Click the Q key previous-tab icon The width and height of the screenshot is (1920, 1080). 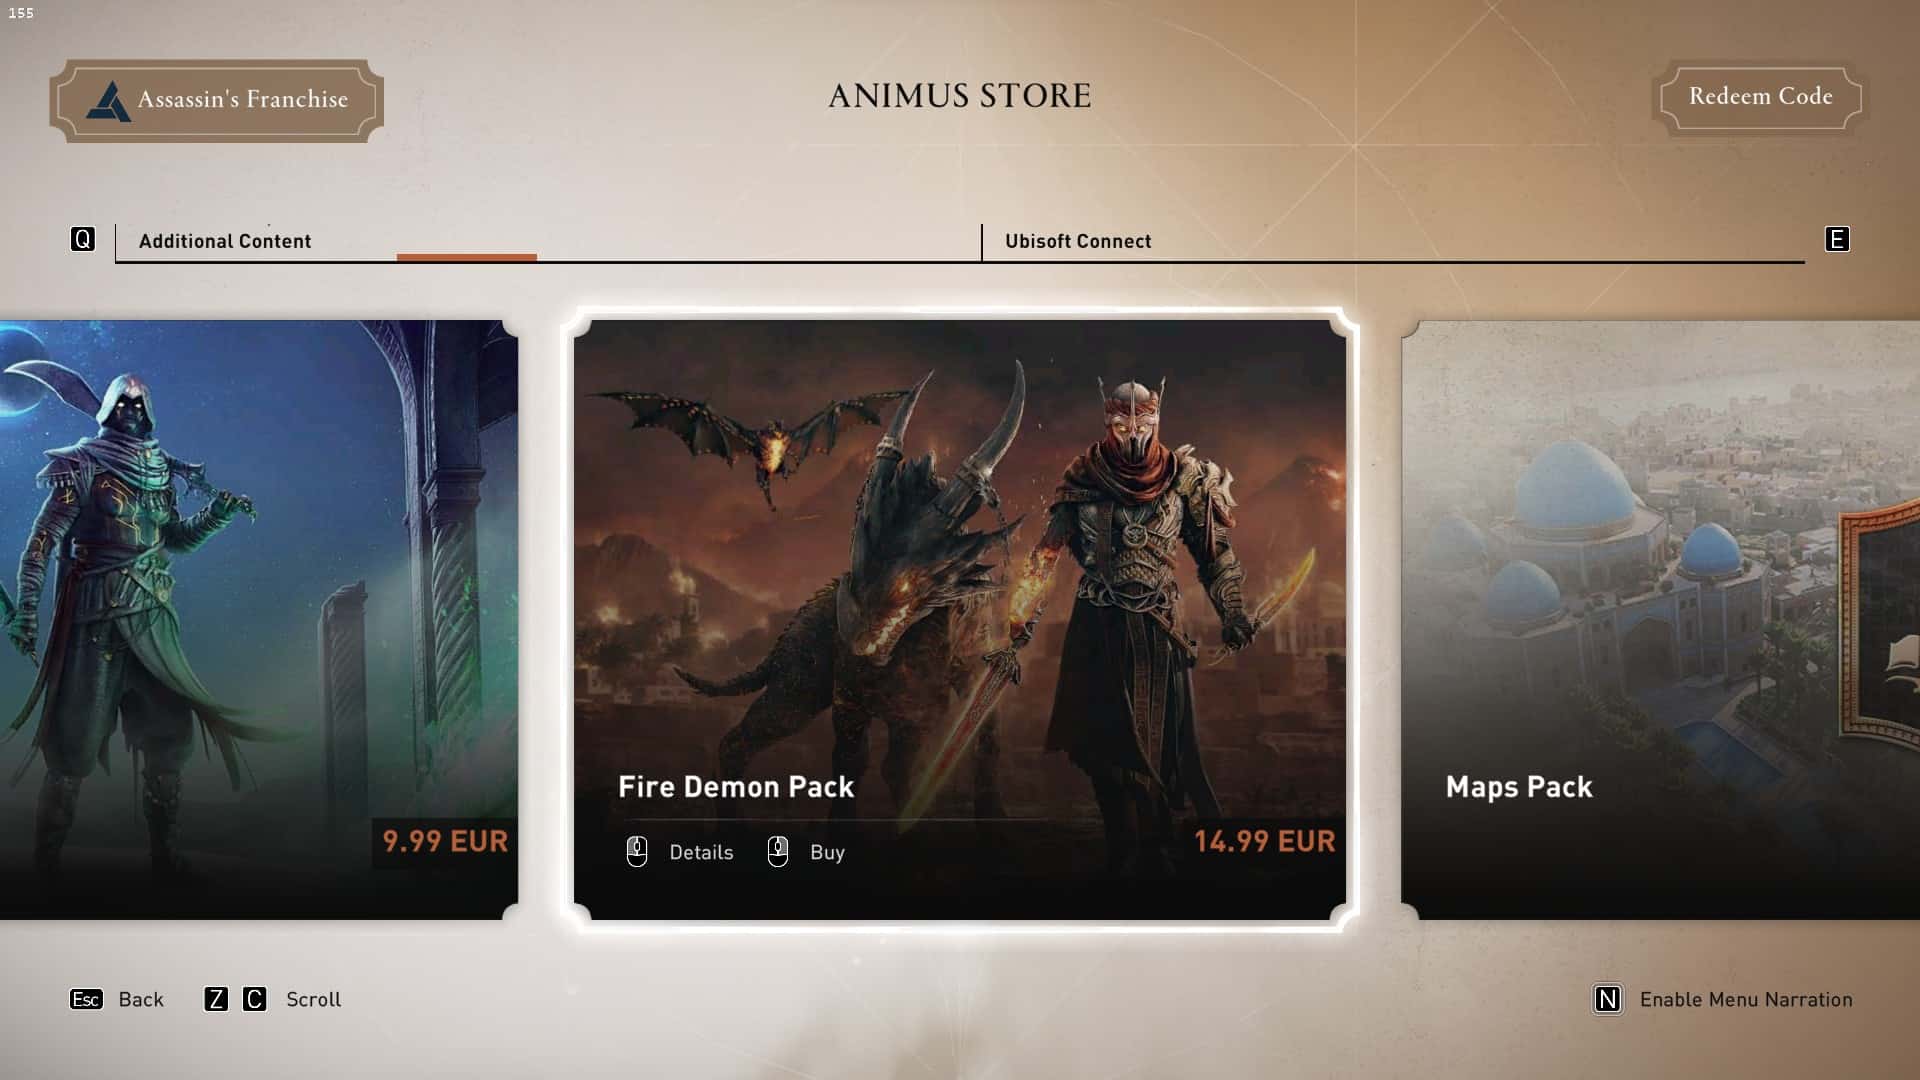pos(83,239)
